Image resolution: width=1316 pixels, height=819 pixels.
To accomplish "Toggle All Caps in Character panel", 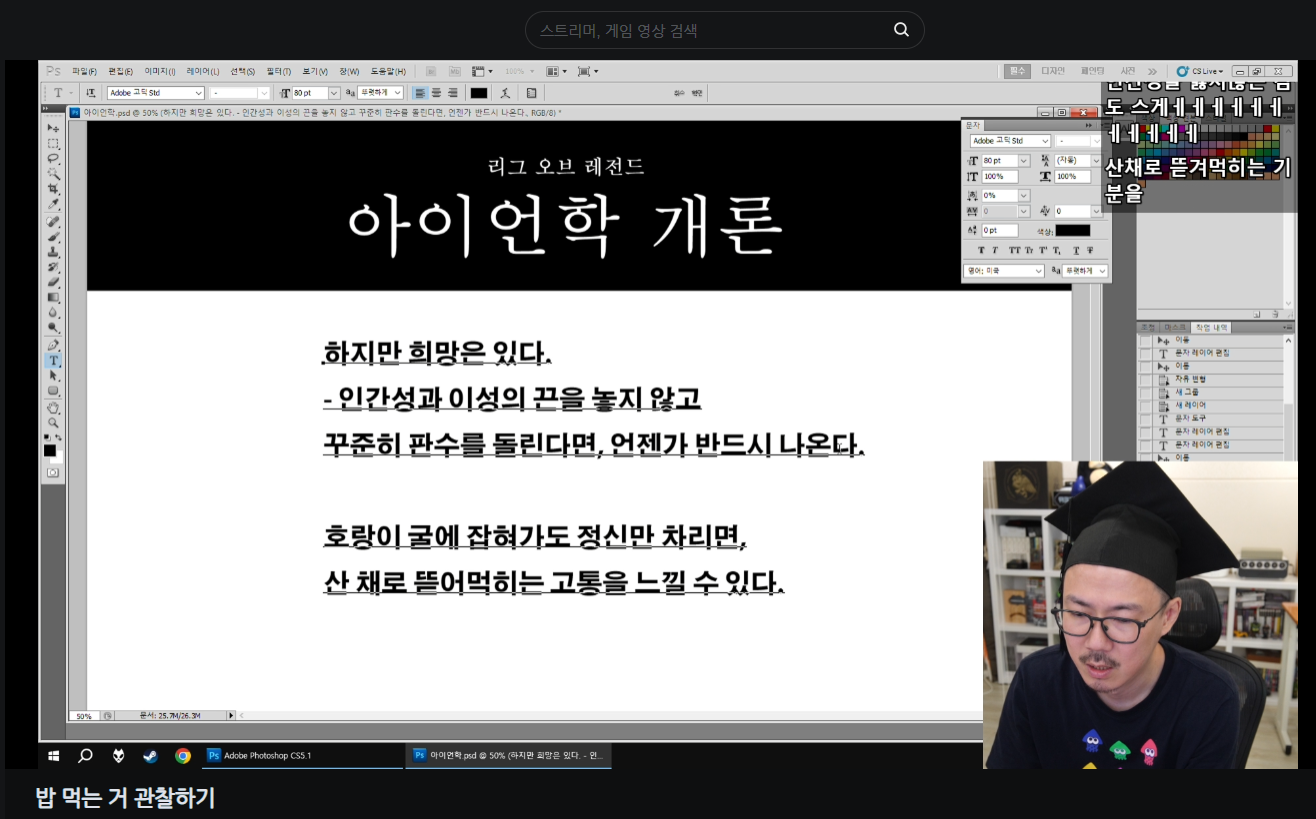I will tap(1015, 250).
